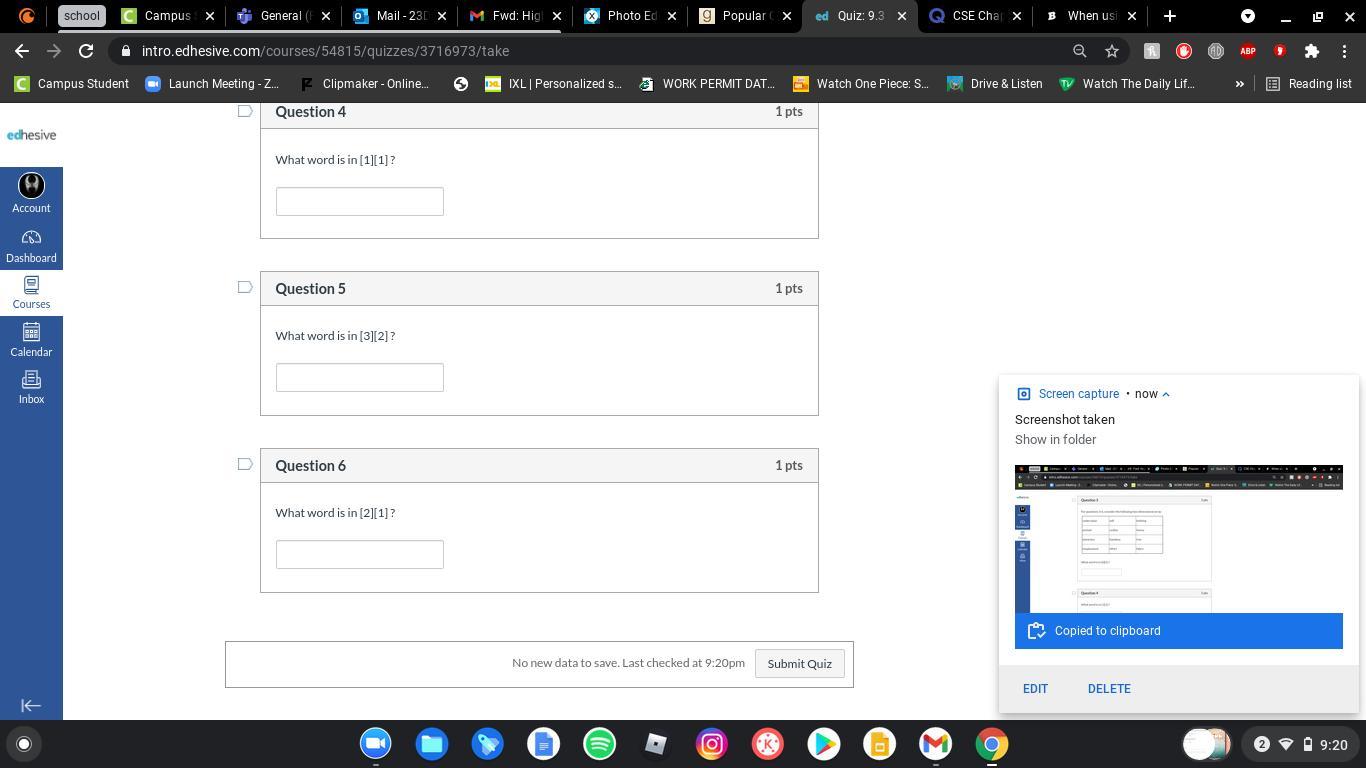Delete the captured screenshot
Image resolution: width=1366 pixels, height=768 pixels.
click(1109, 689)
